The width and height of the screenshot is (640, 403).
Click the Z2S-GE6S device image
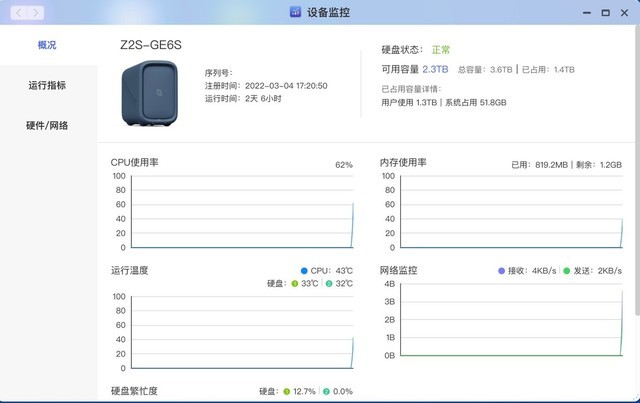tap(150, 94)
